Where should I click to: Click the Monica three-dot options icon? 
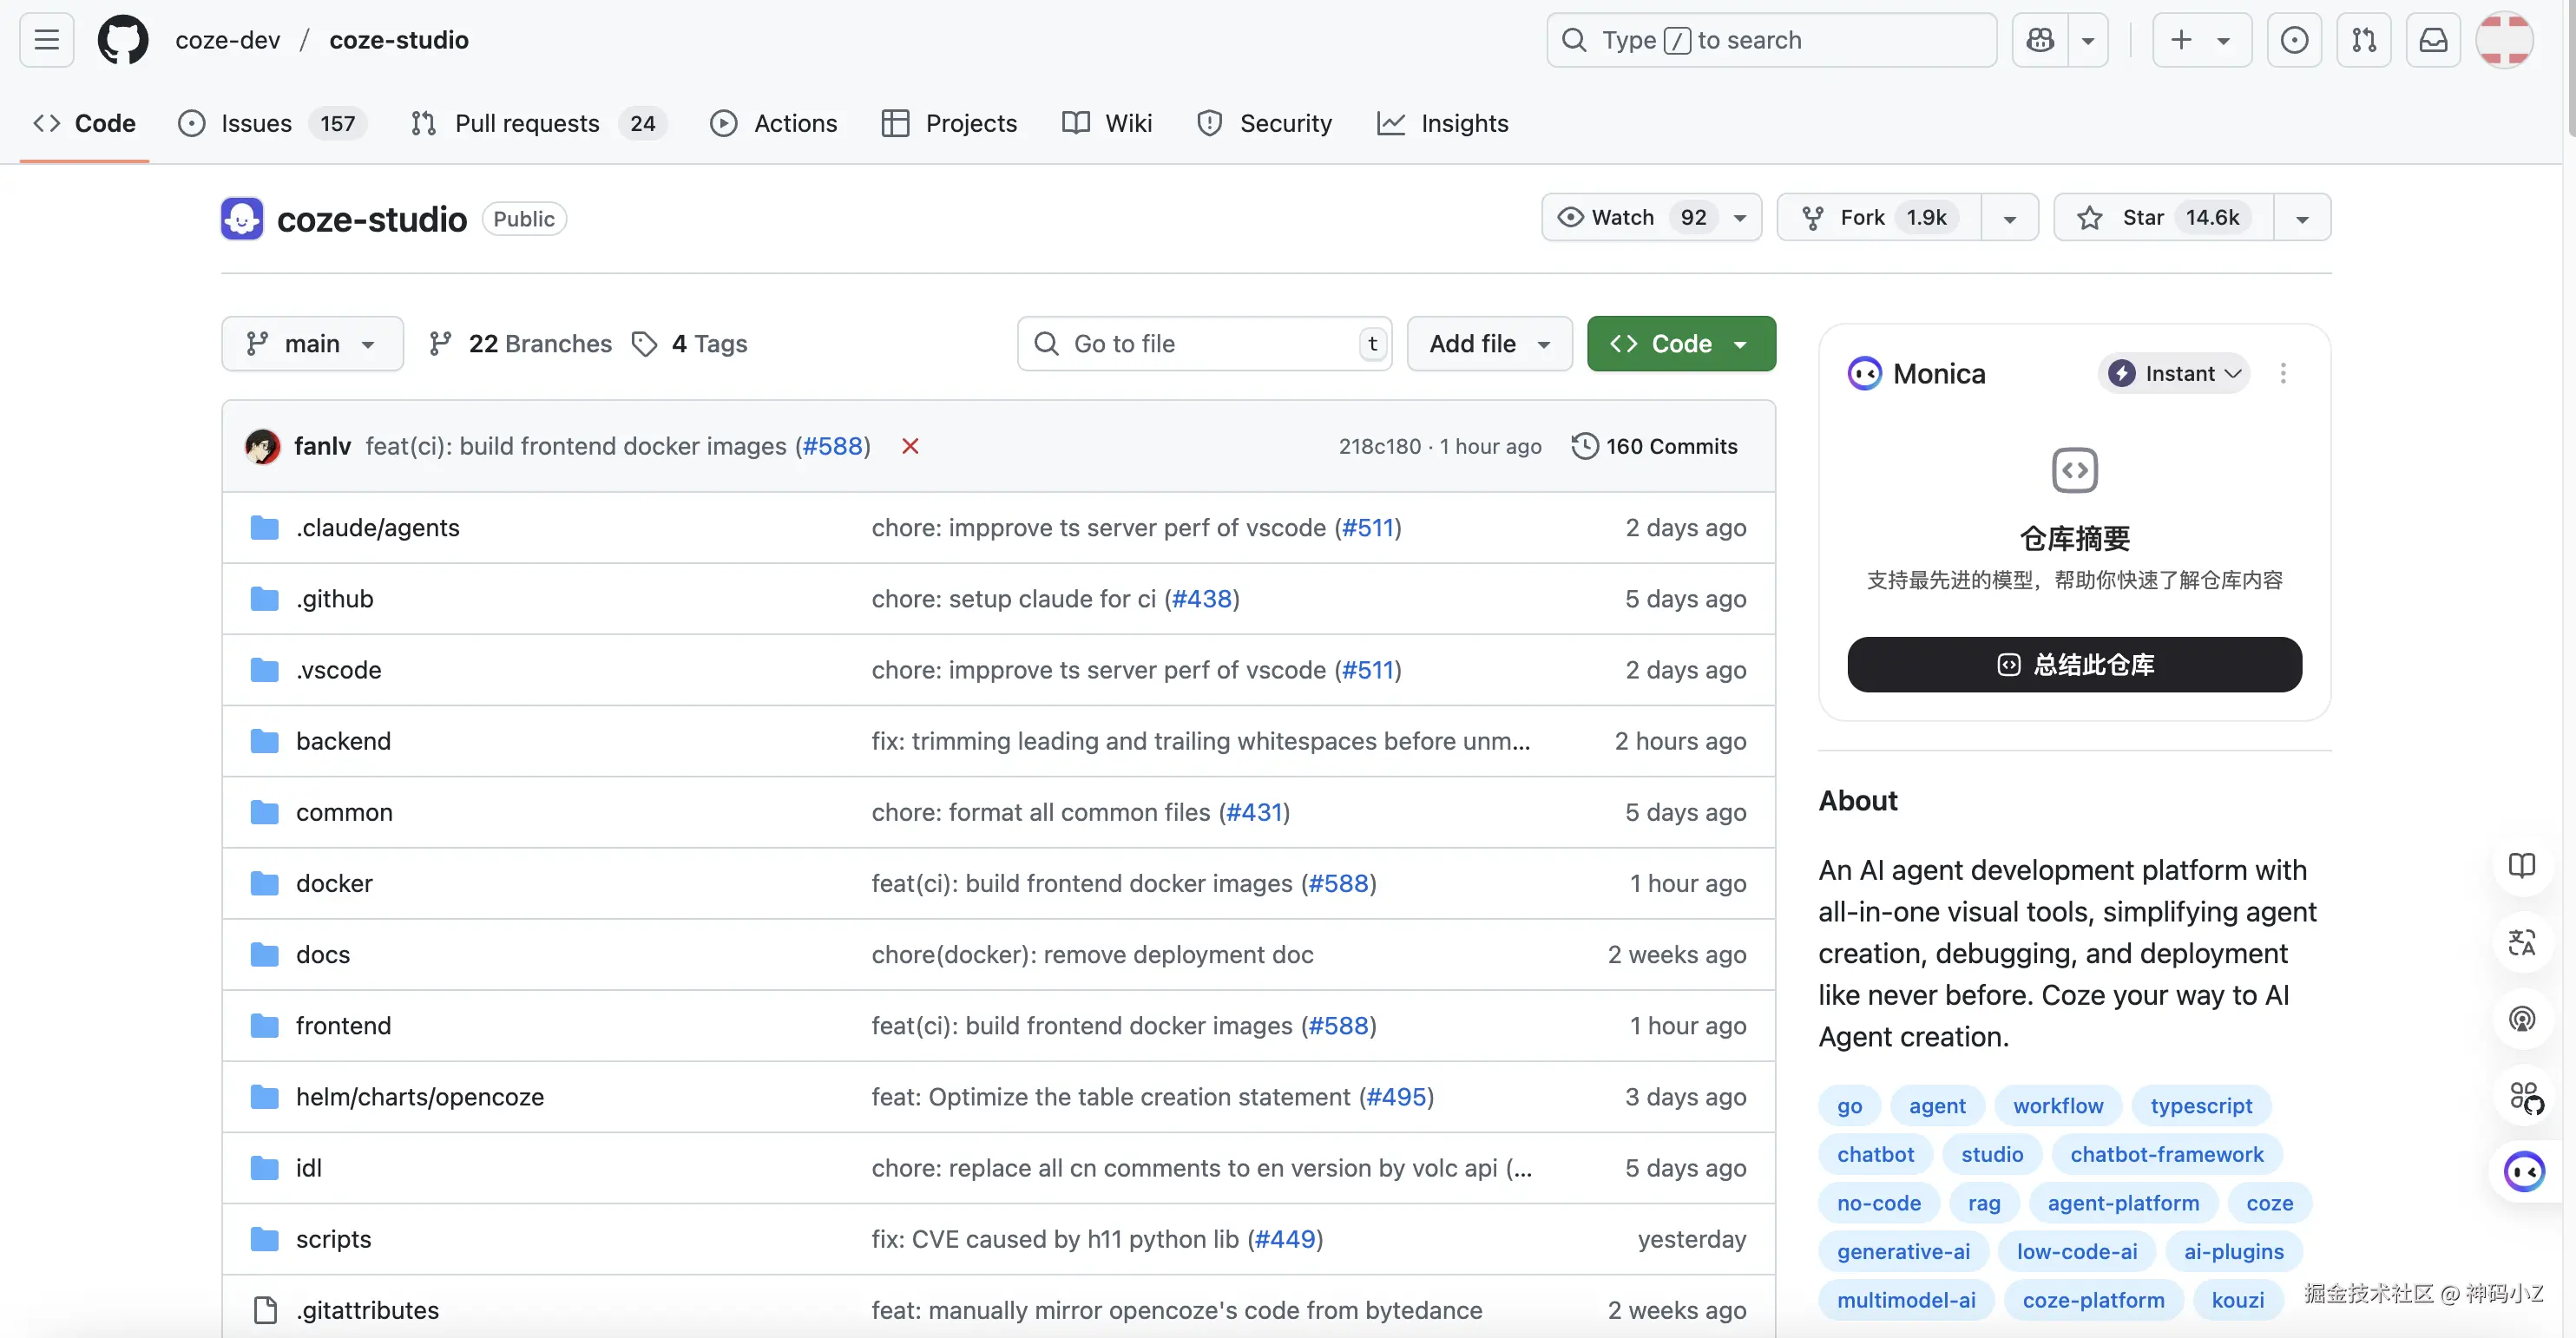tap(2282, 373)
